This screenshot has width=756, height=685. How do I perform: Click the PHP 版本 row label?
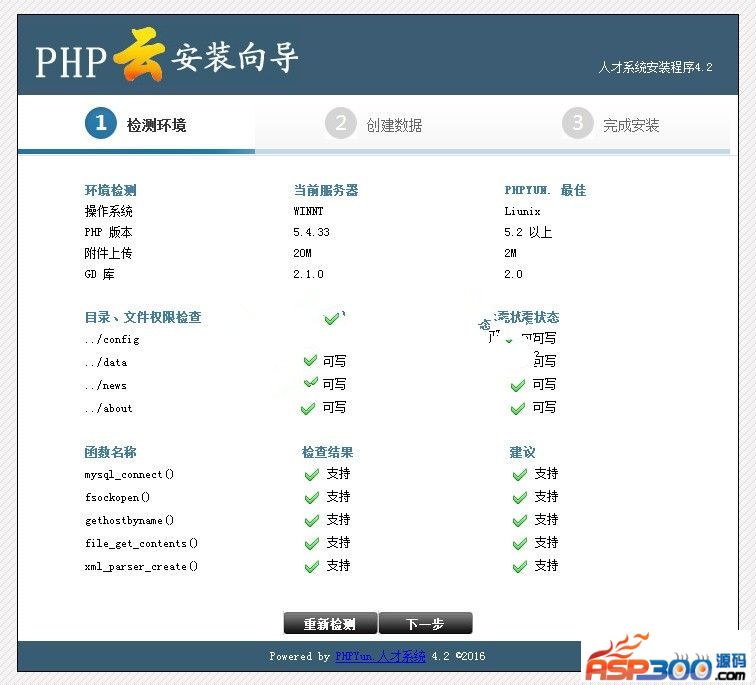(x=108, y=232)
